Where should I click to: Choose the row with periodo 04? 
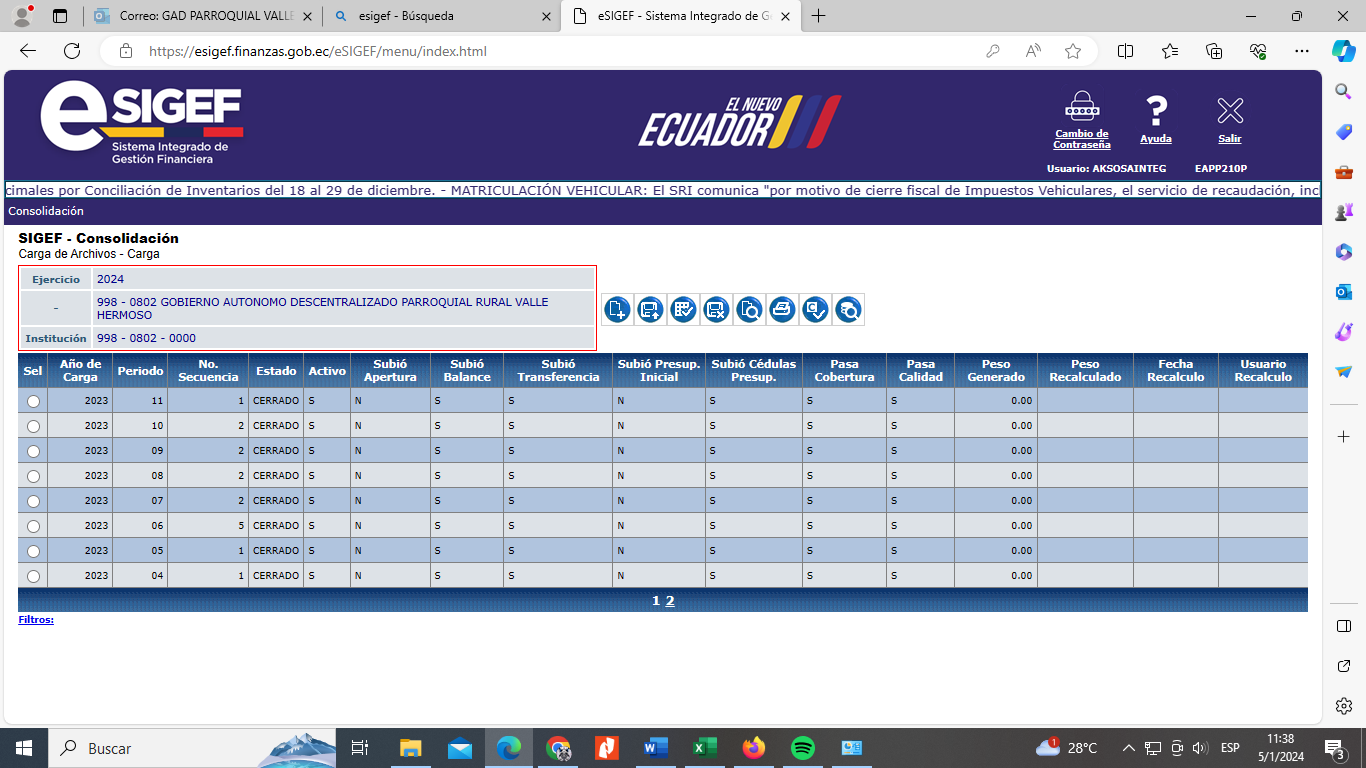coord(33,576)
